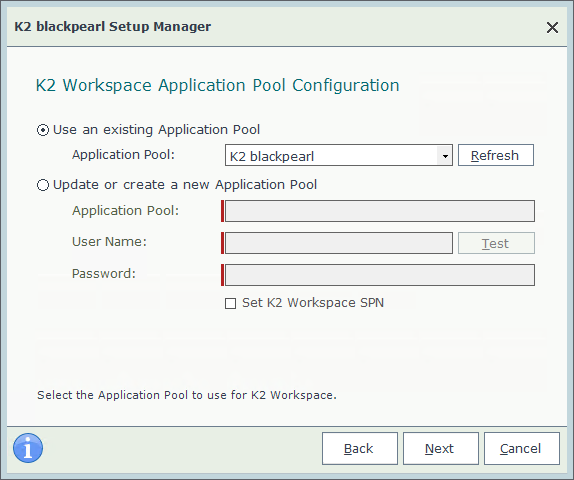
Task: Proceed with the Next button
Action: [441, 449]
